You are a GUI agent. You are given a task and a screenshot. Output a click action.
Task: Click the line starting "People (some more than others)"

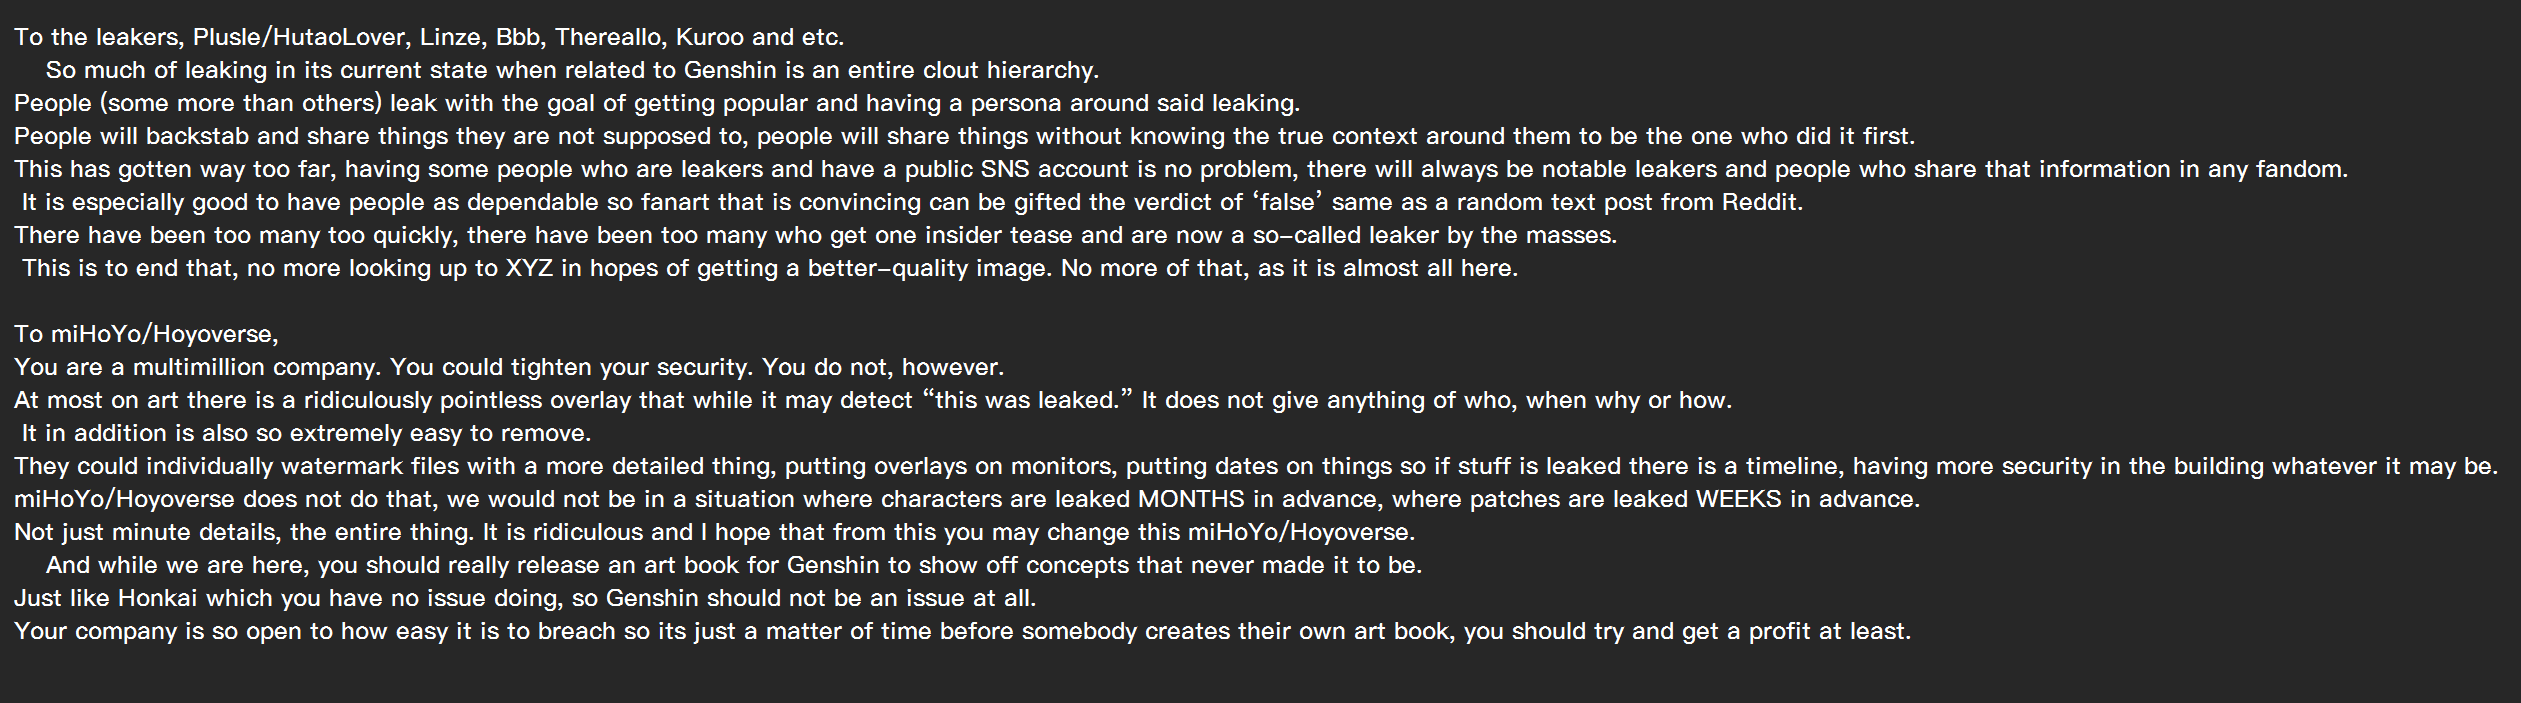pyautogui.click(x=656, y=104)
